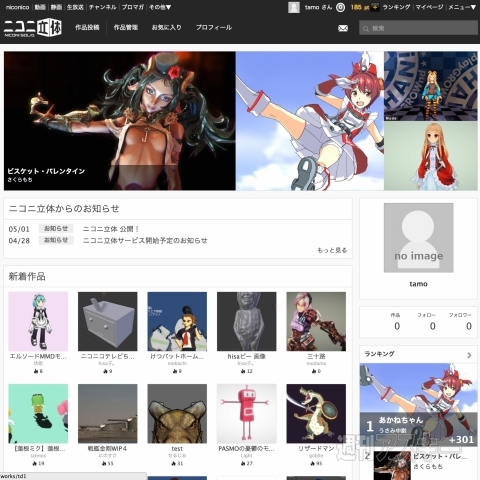The height and width of the screenshot is (480, 480).
Task: Open the ブロマガ top menu link
Action: (x=132, y=7)
